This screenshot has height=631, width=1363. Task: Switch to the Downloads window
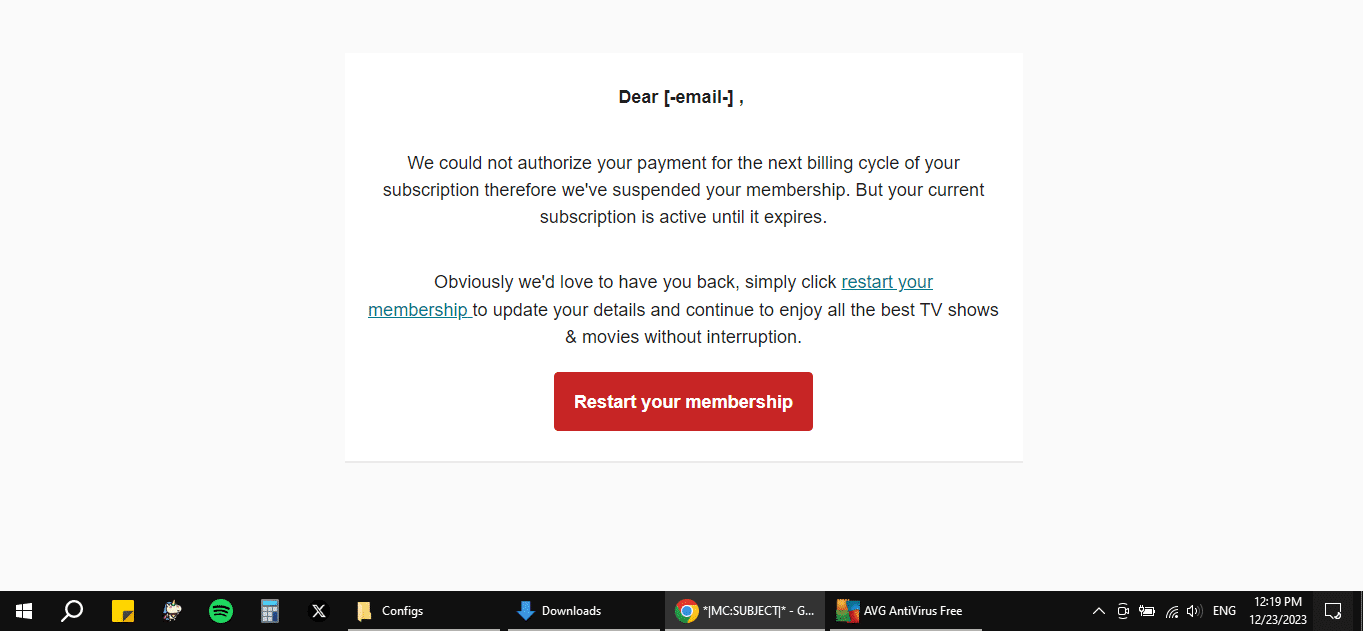click(x=583, y=611)
